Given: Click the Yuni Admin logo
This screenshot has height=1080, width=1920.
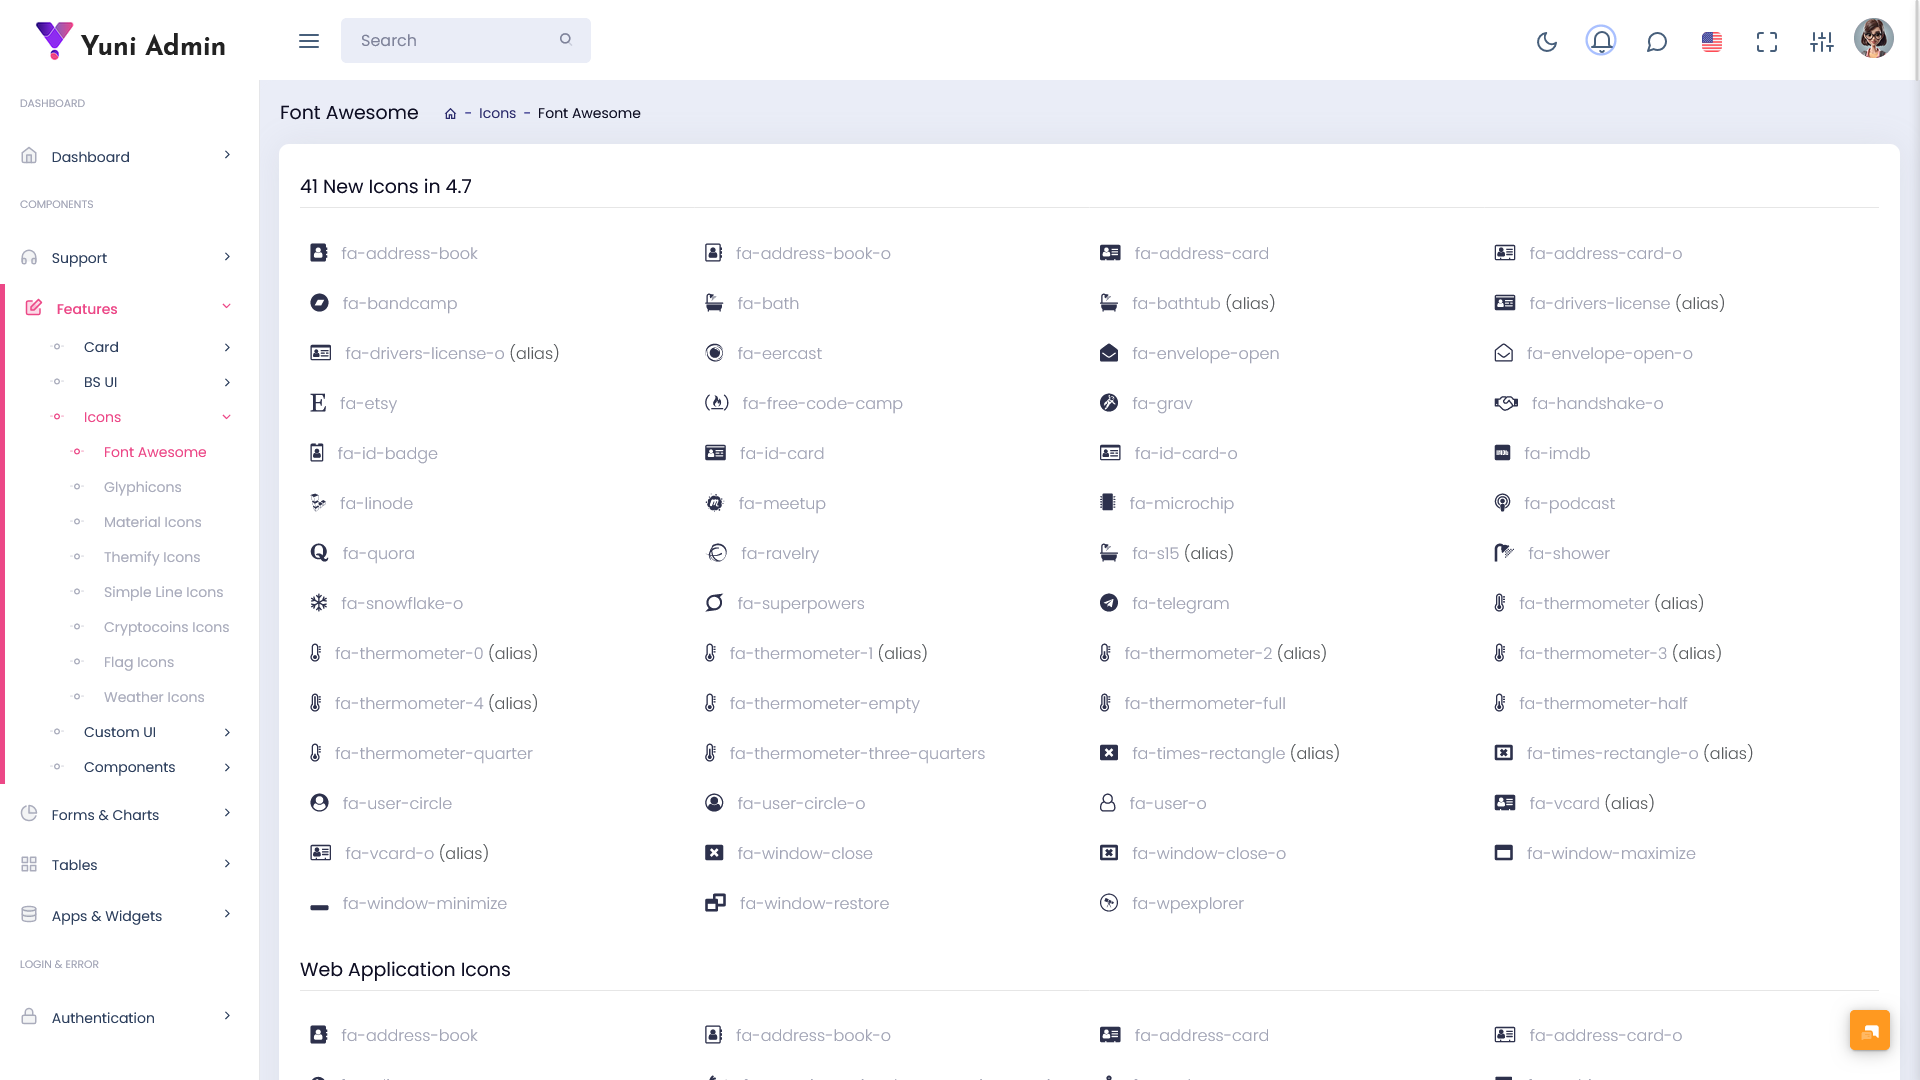Looking at the screenshot, I should [x=130, y=42].
